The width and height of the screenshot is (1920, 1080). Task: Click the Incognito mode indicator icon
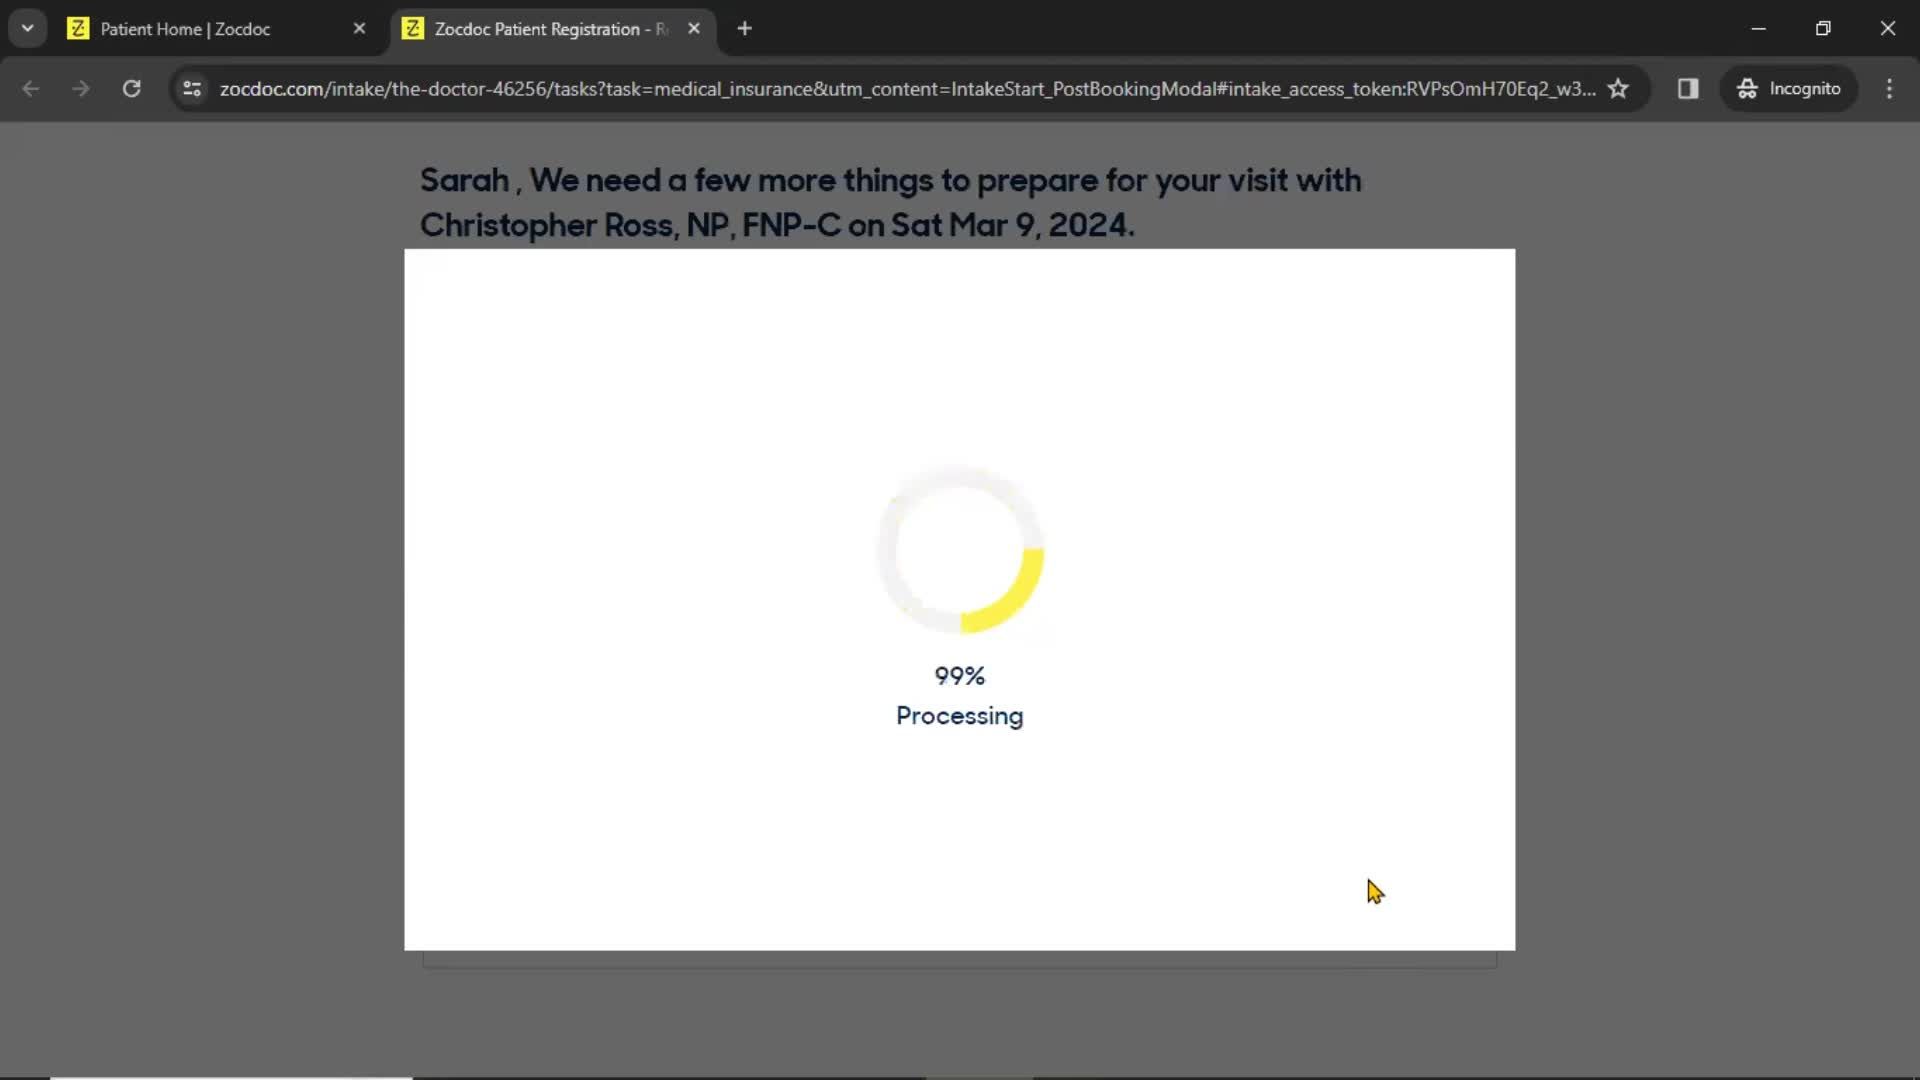pos(1747,88)
